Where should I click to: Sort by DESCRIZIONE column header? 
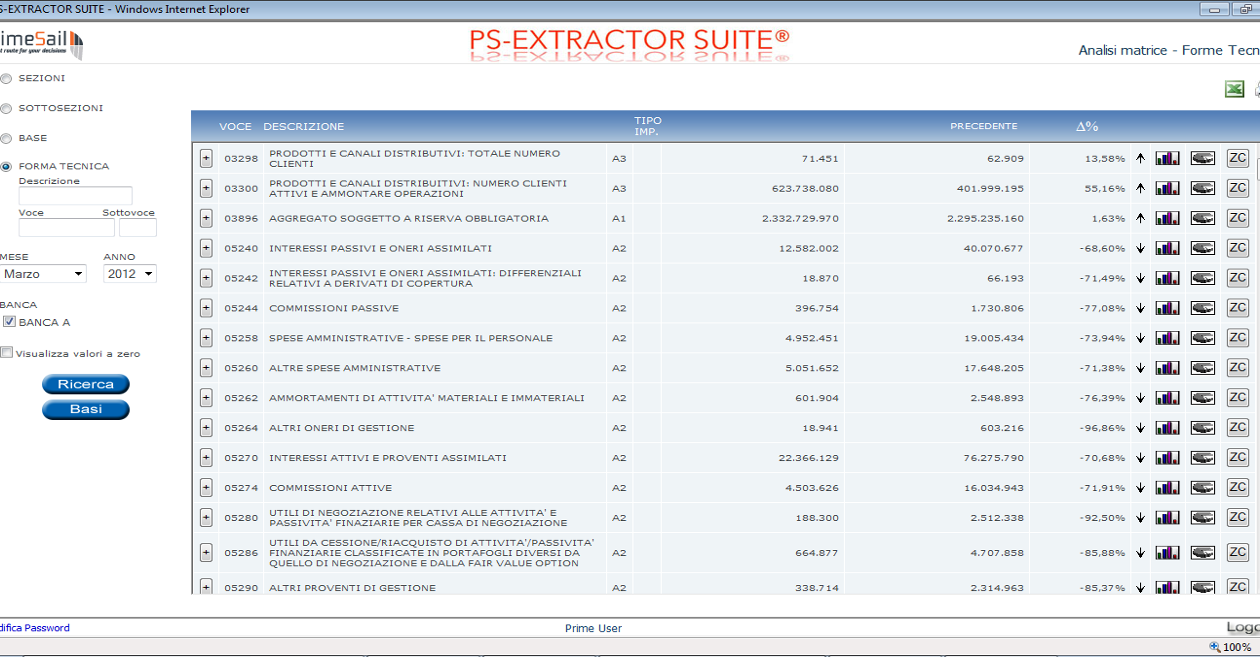303,127
